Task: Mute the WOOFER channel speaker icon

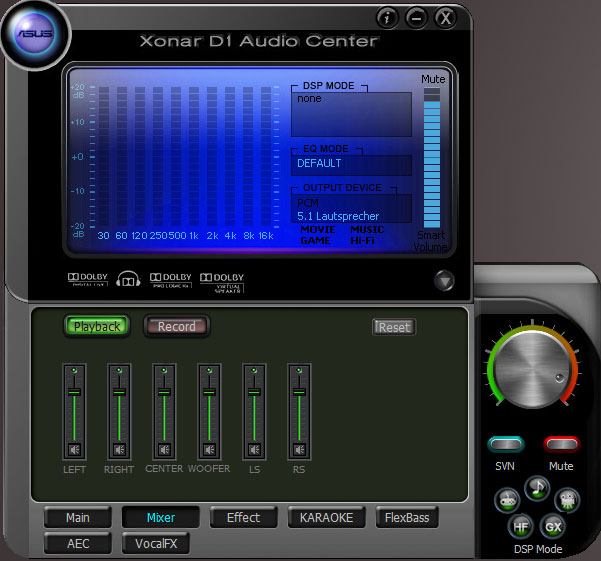Action: (209, 449)
